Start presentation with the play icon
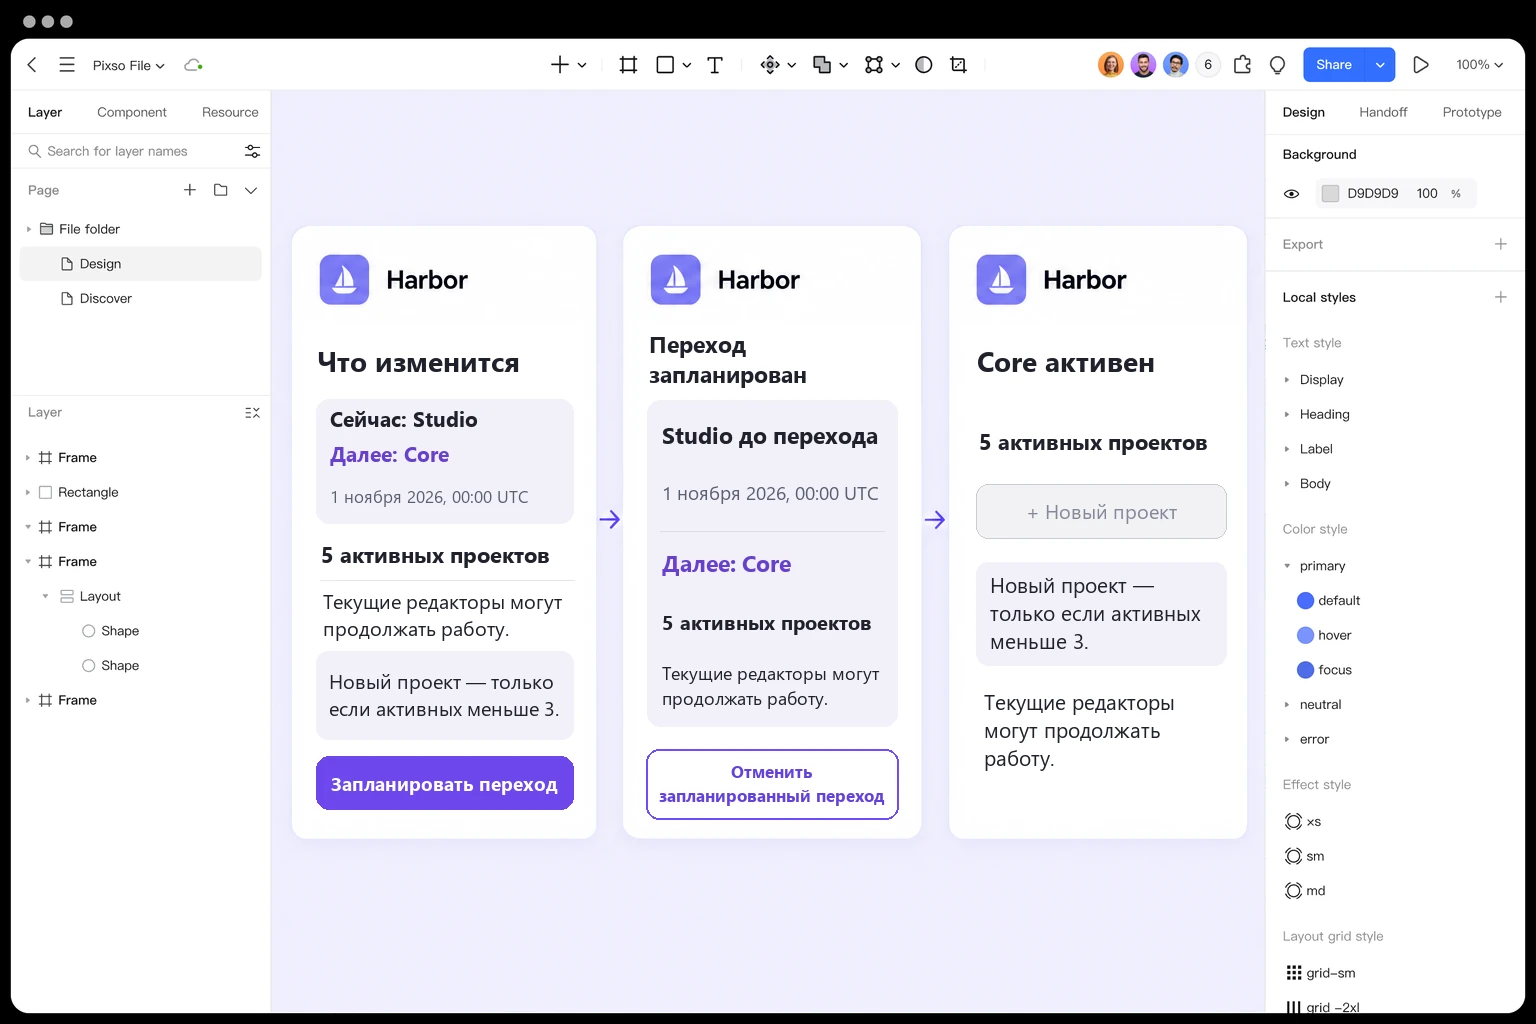 [x=1421, y=65]
